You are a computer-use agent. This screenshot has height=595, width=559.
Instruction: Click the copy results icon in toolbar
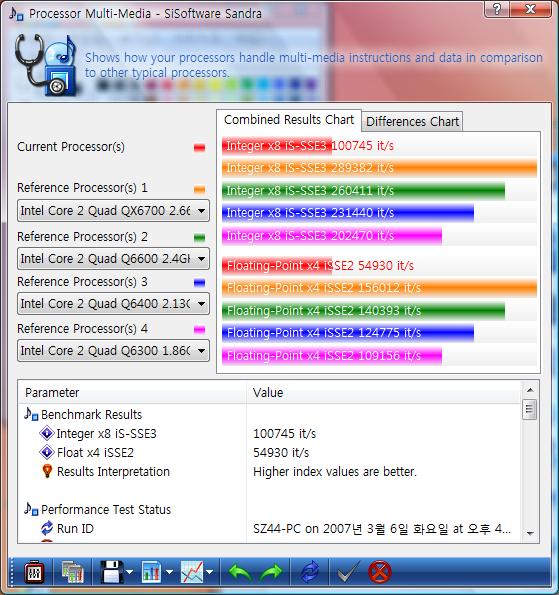[x=73, y=572]
